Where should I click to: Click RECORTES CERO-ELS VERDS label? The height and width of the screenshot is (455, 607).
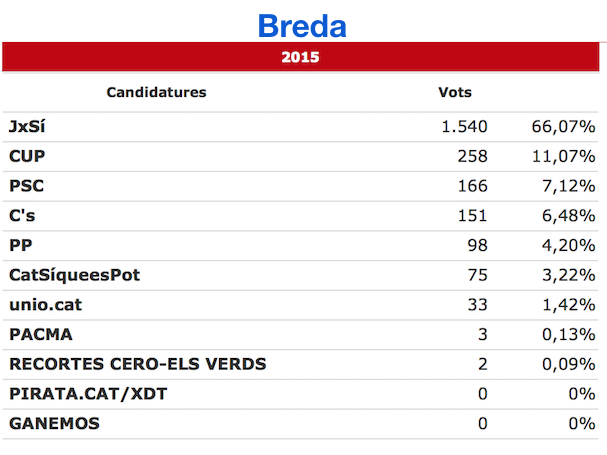point(138,364)
